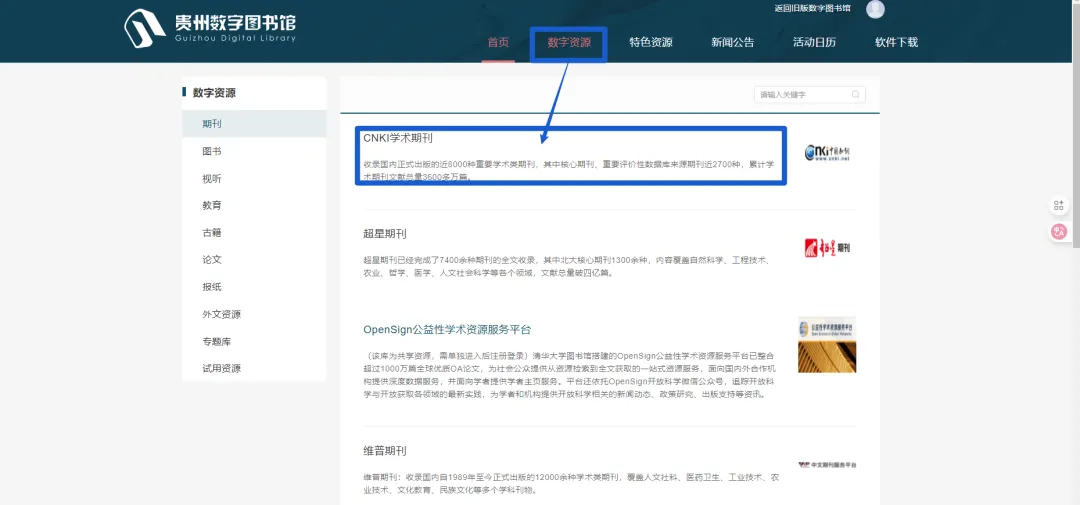
Task: Open the 超星期刊 title link
Action: 384,234
